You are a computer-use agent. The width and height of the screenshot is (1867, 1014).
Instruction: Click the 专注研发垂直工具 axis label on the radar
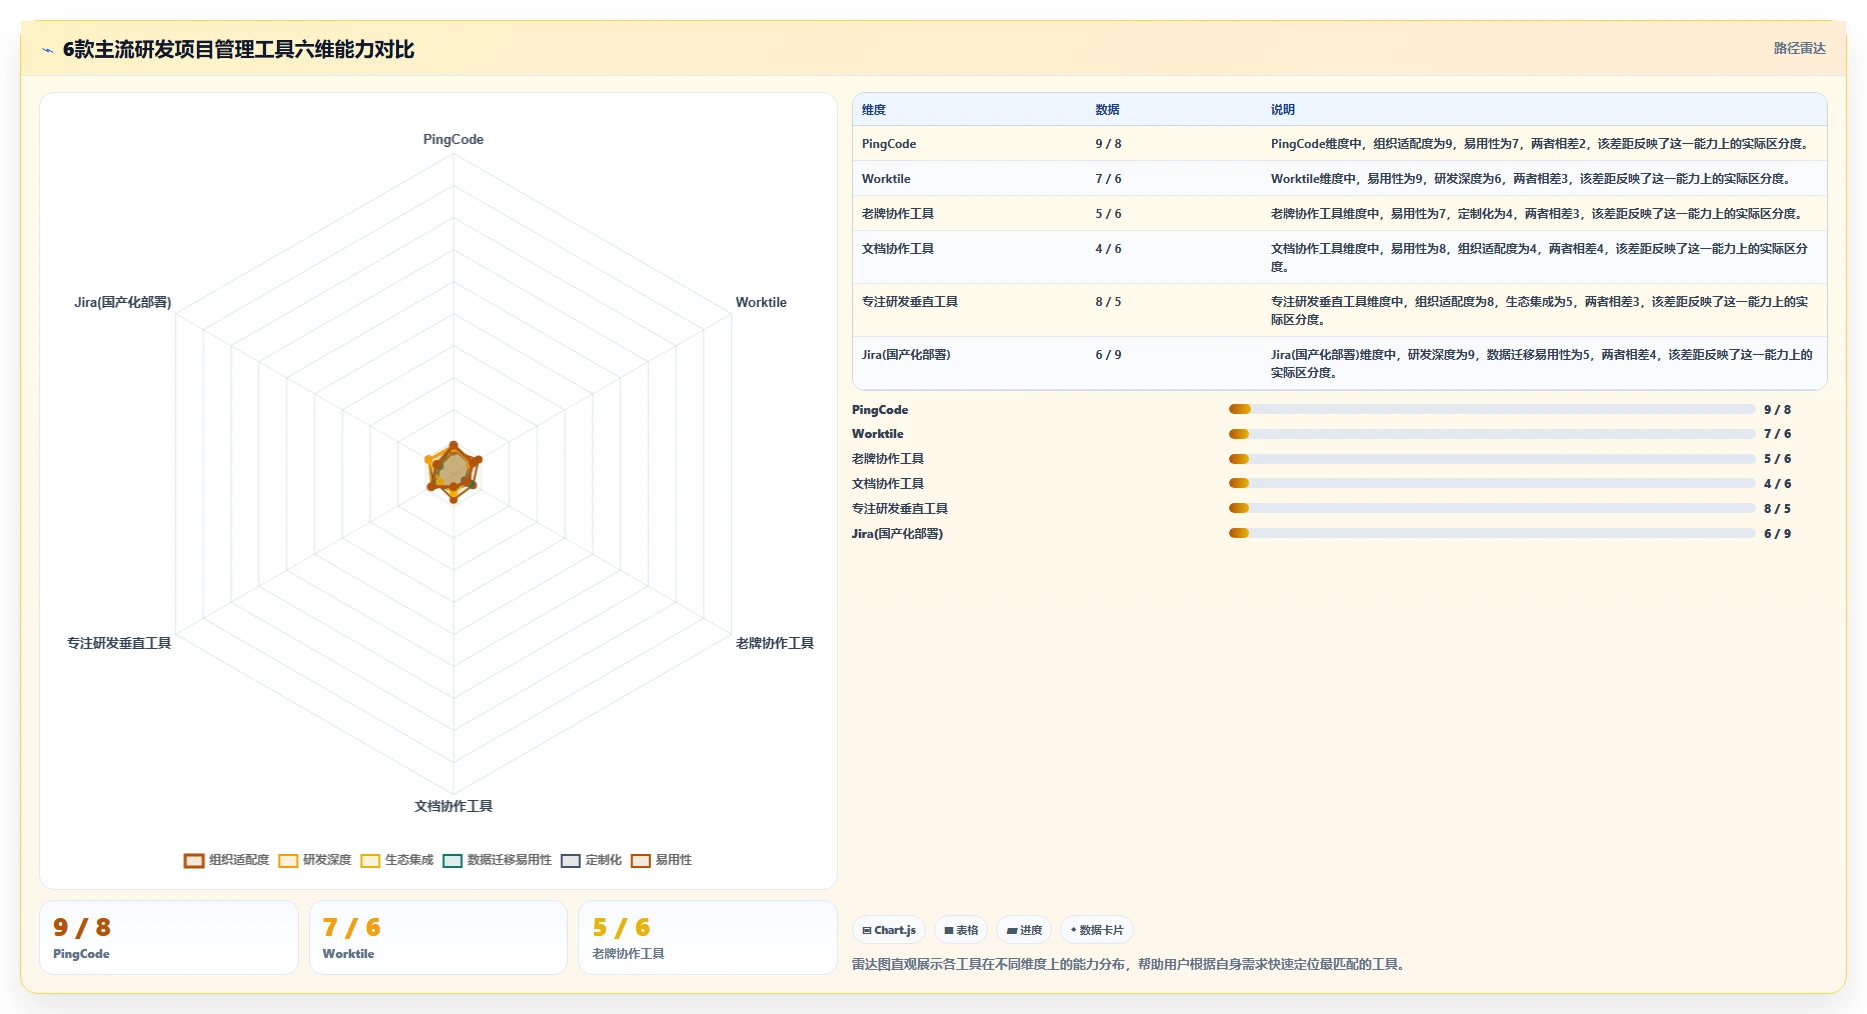[x=119, y=644]
